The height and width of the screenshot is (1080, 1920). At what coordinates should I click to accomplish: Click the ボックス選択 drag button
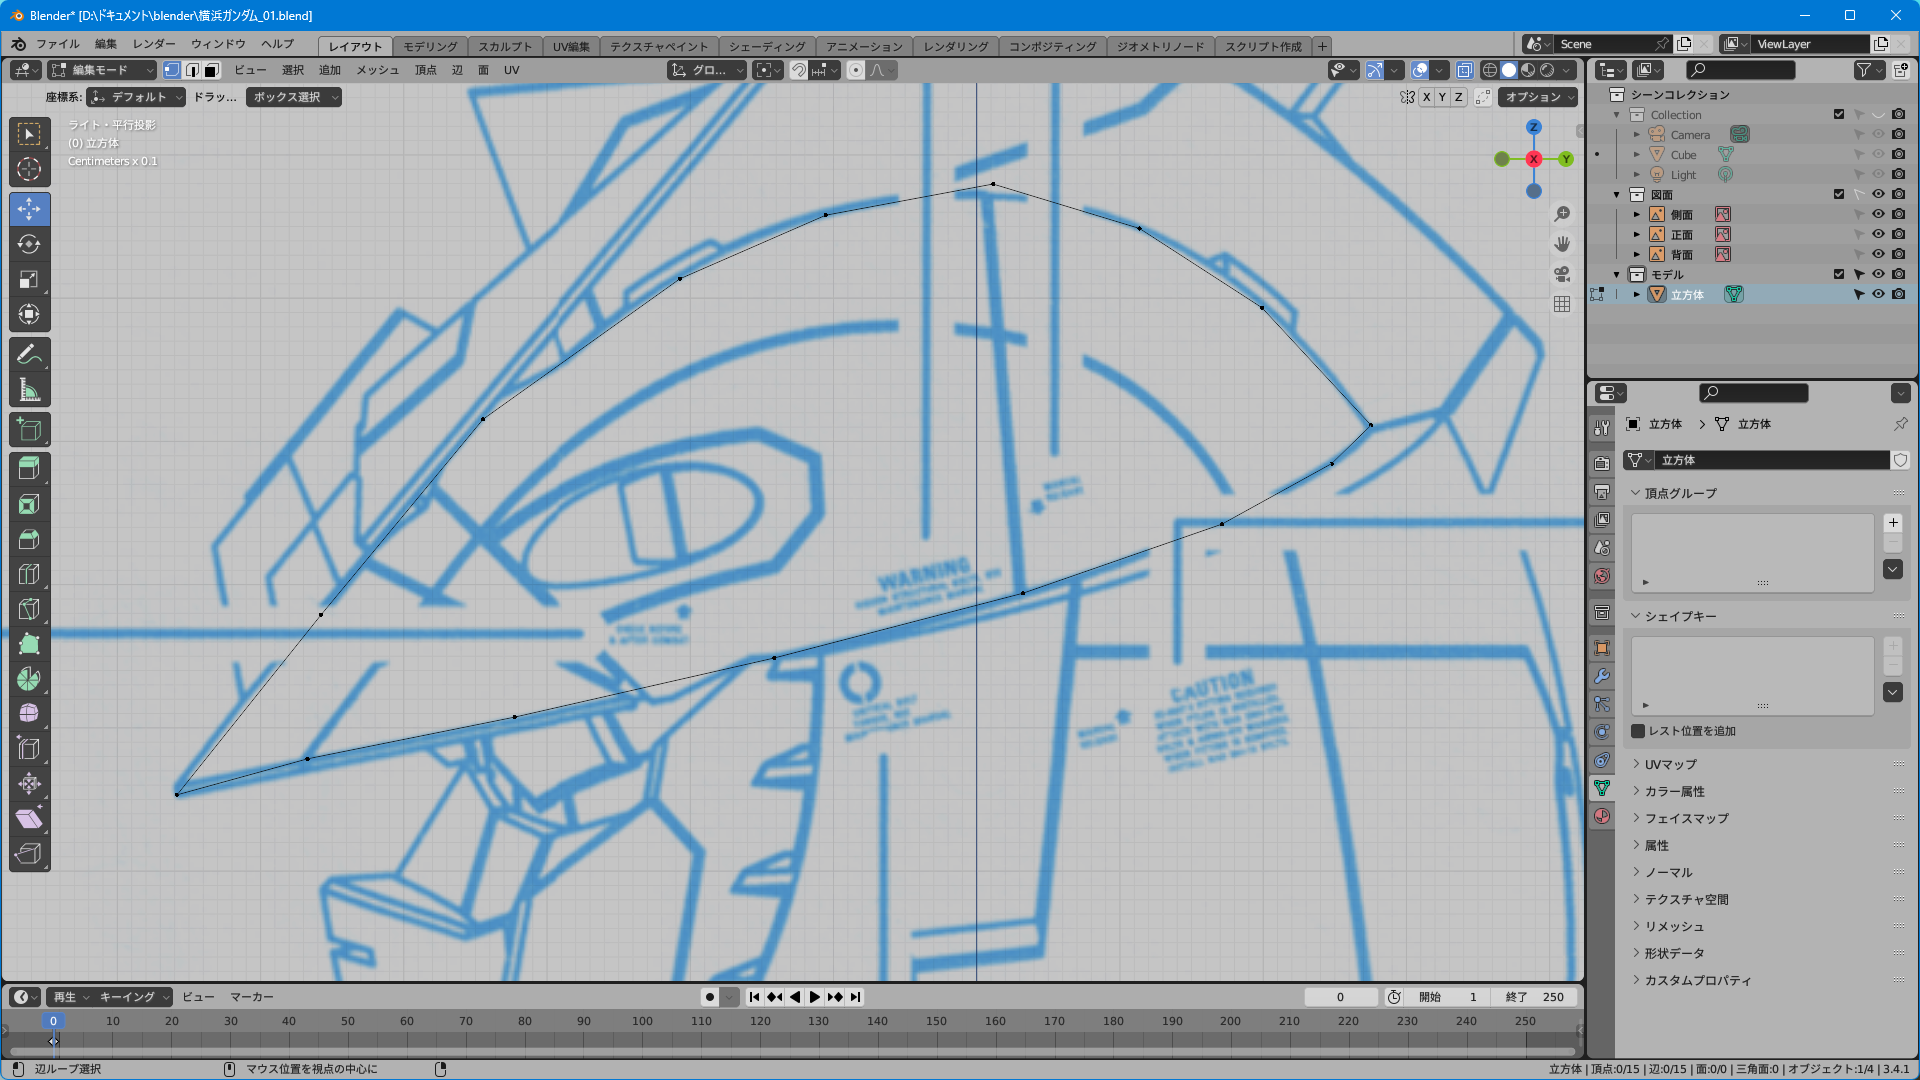(293, 97)
